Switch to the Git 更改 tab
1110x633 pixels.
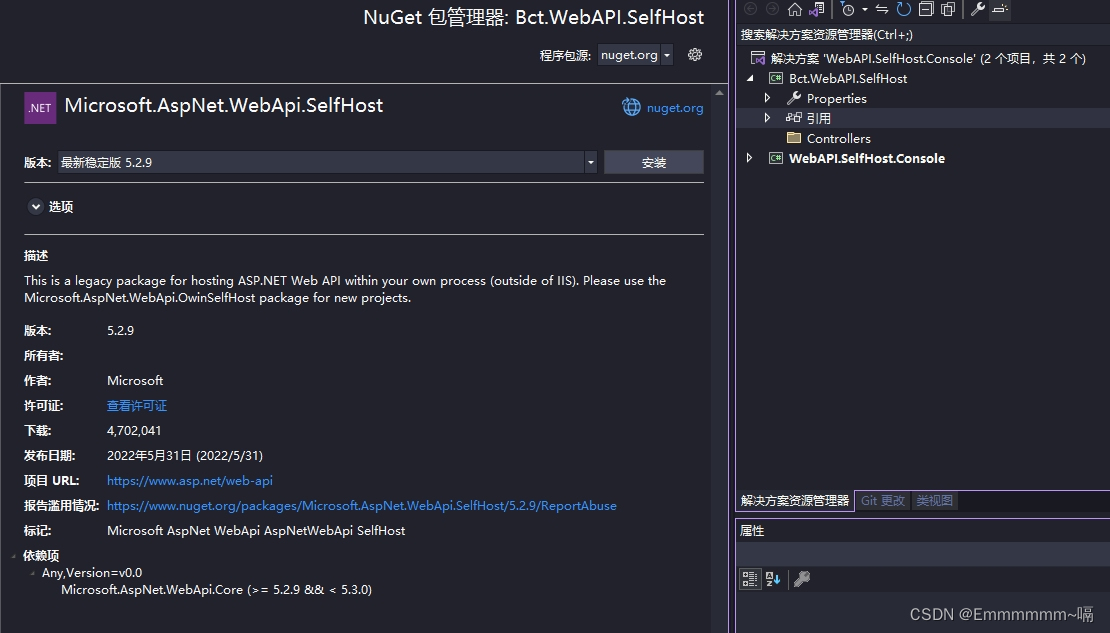882,500
